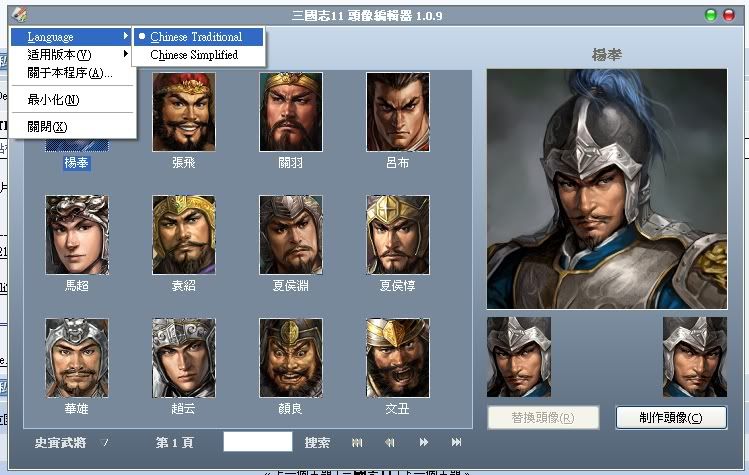
Task: Click the app logo icon in title bar
Action: [20, 15]
